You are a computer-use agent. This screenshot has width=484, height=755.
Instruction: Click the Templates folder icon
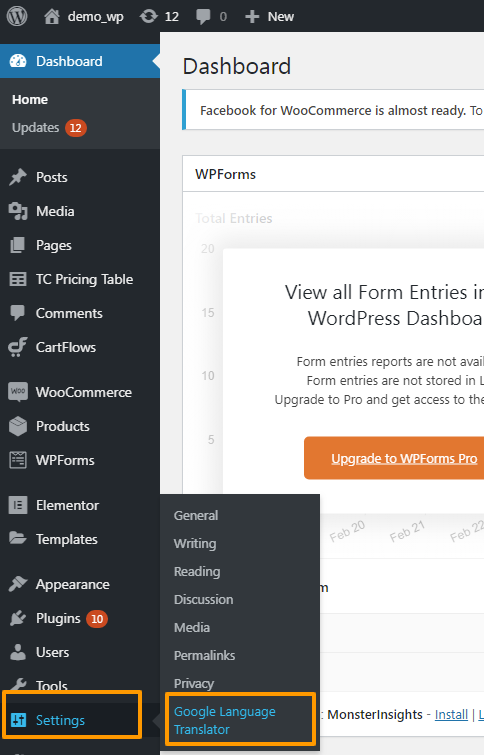point(18,538)
